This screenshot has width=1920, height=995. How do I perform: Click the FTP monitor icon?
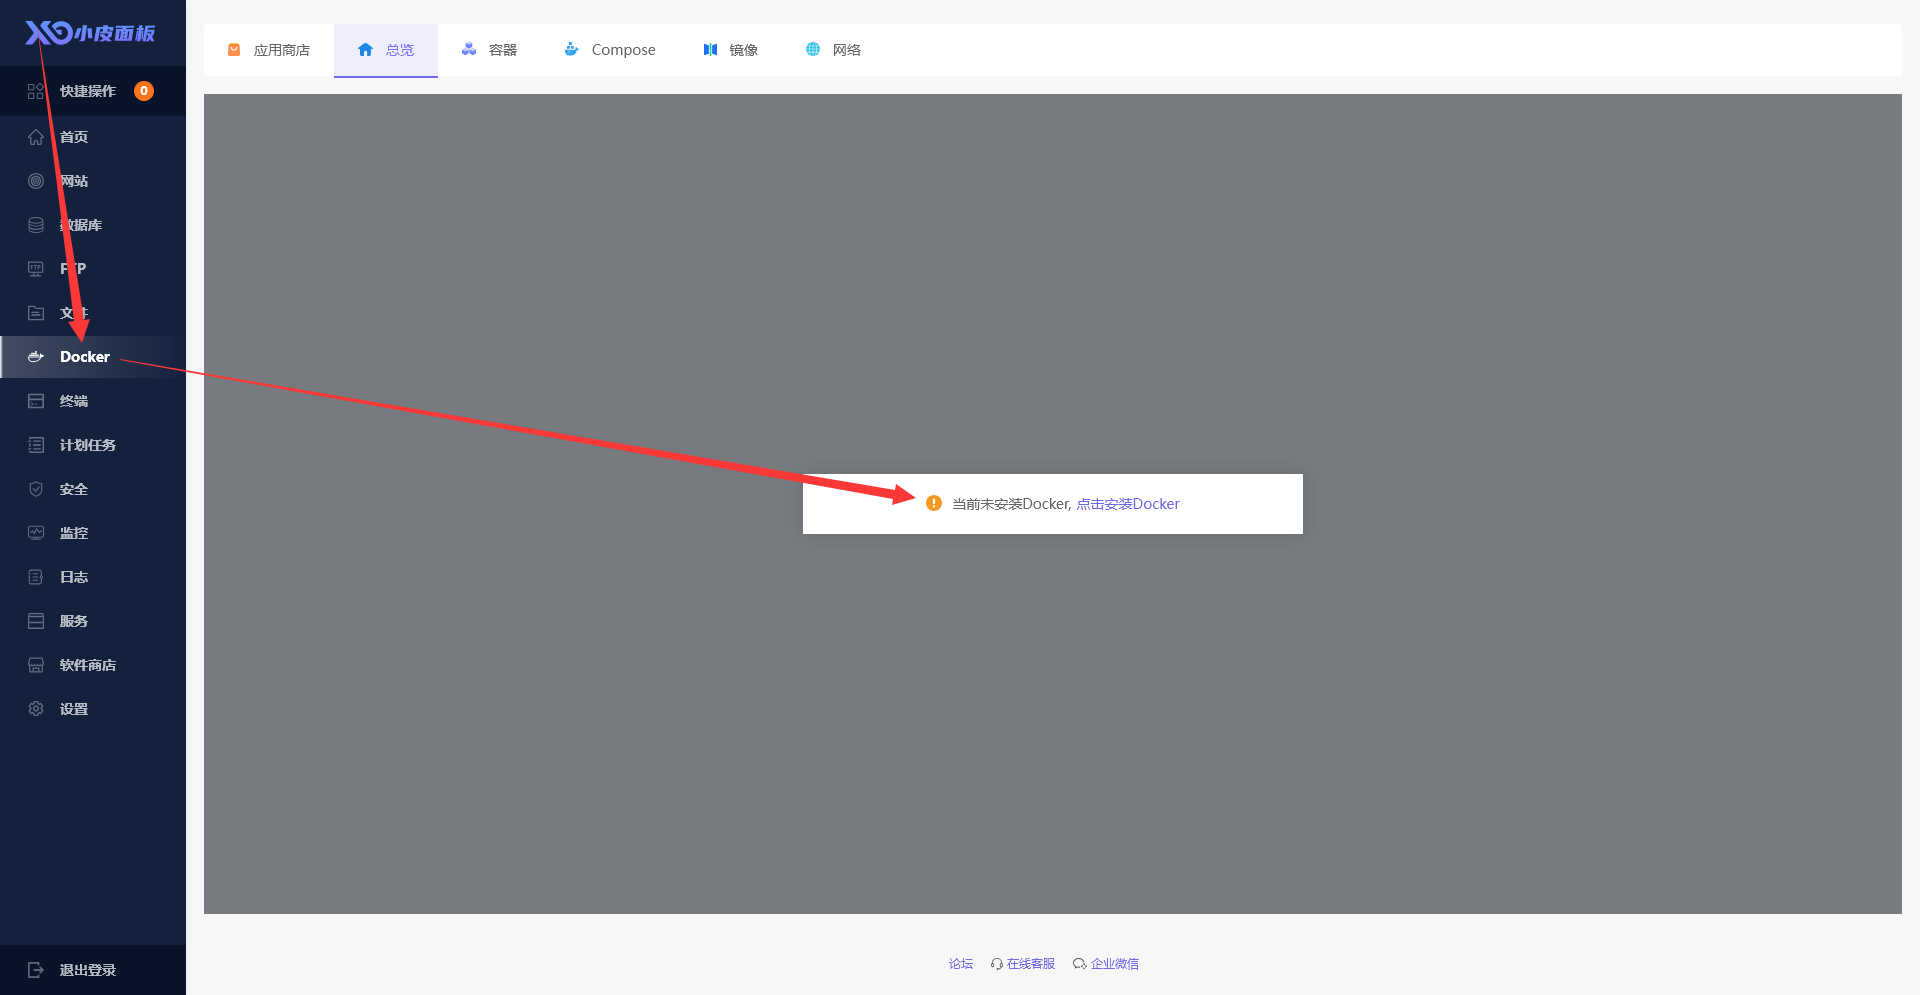click(x=36, y=269)
